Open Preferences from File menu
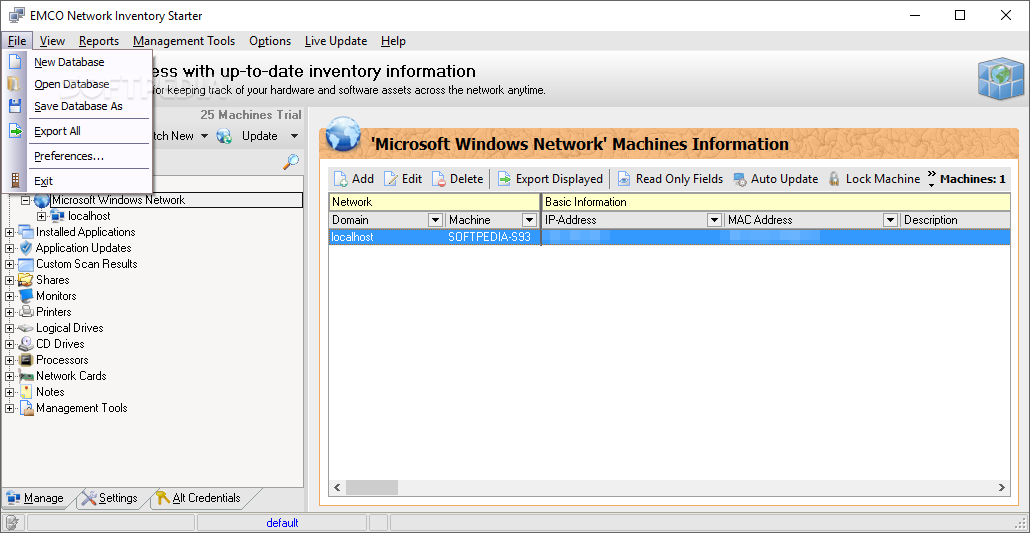This screenshot has width=1030, height=533. (78, 156)
